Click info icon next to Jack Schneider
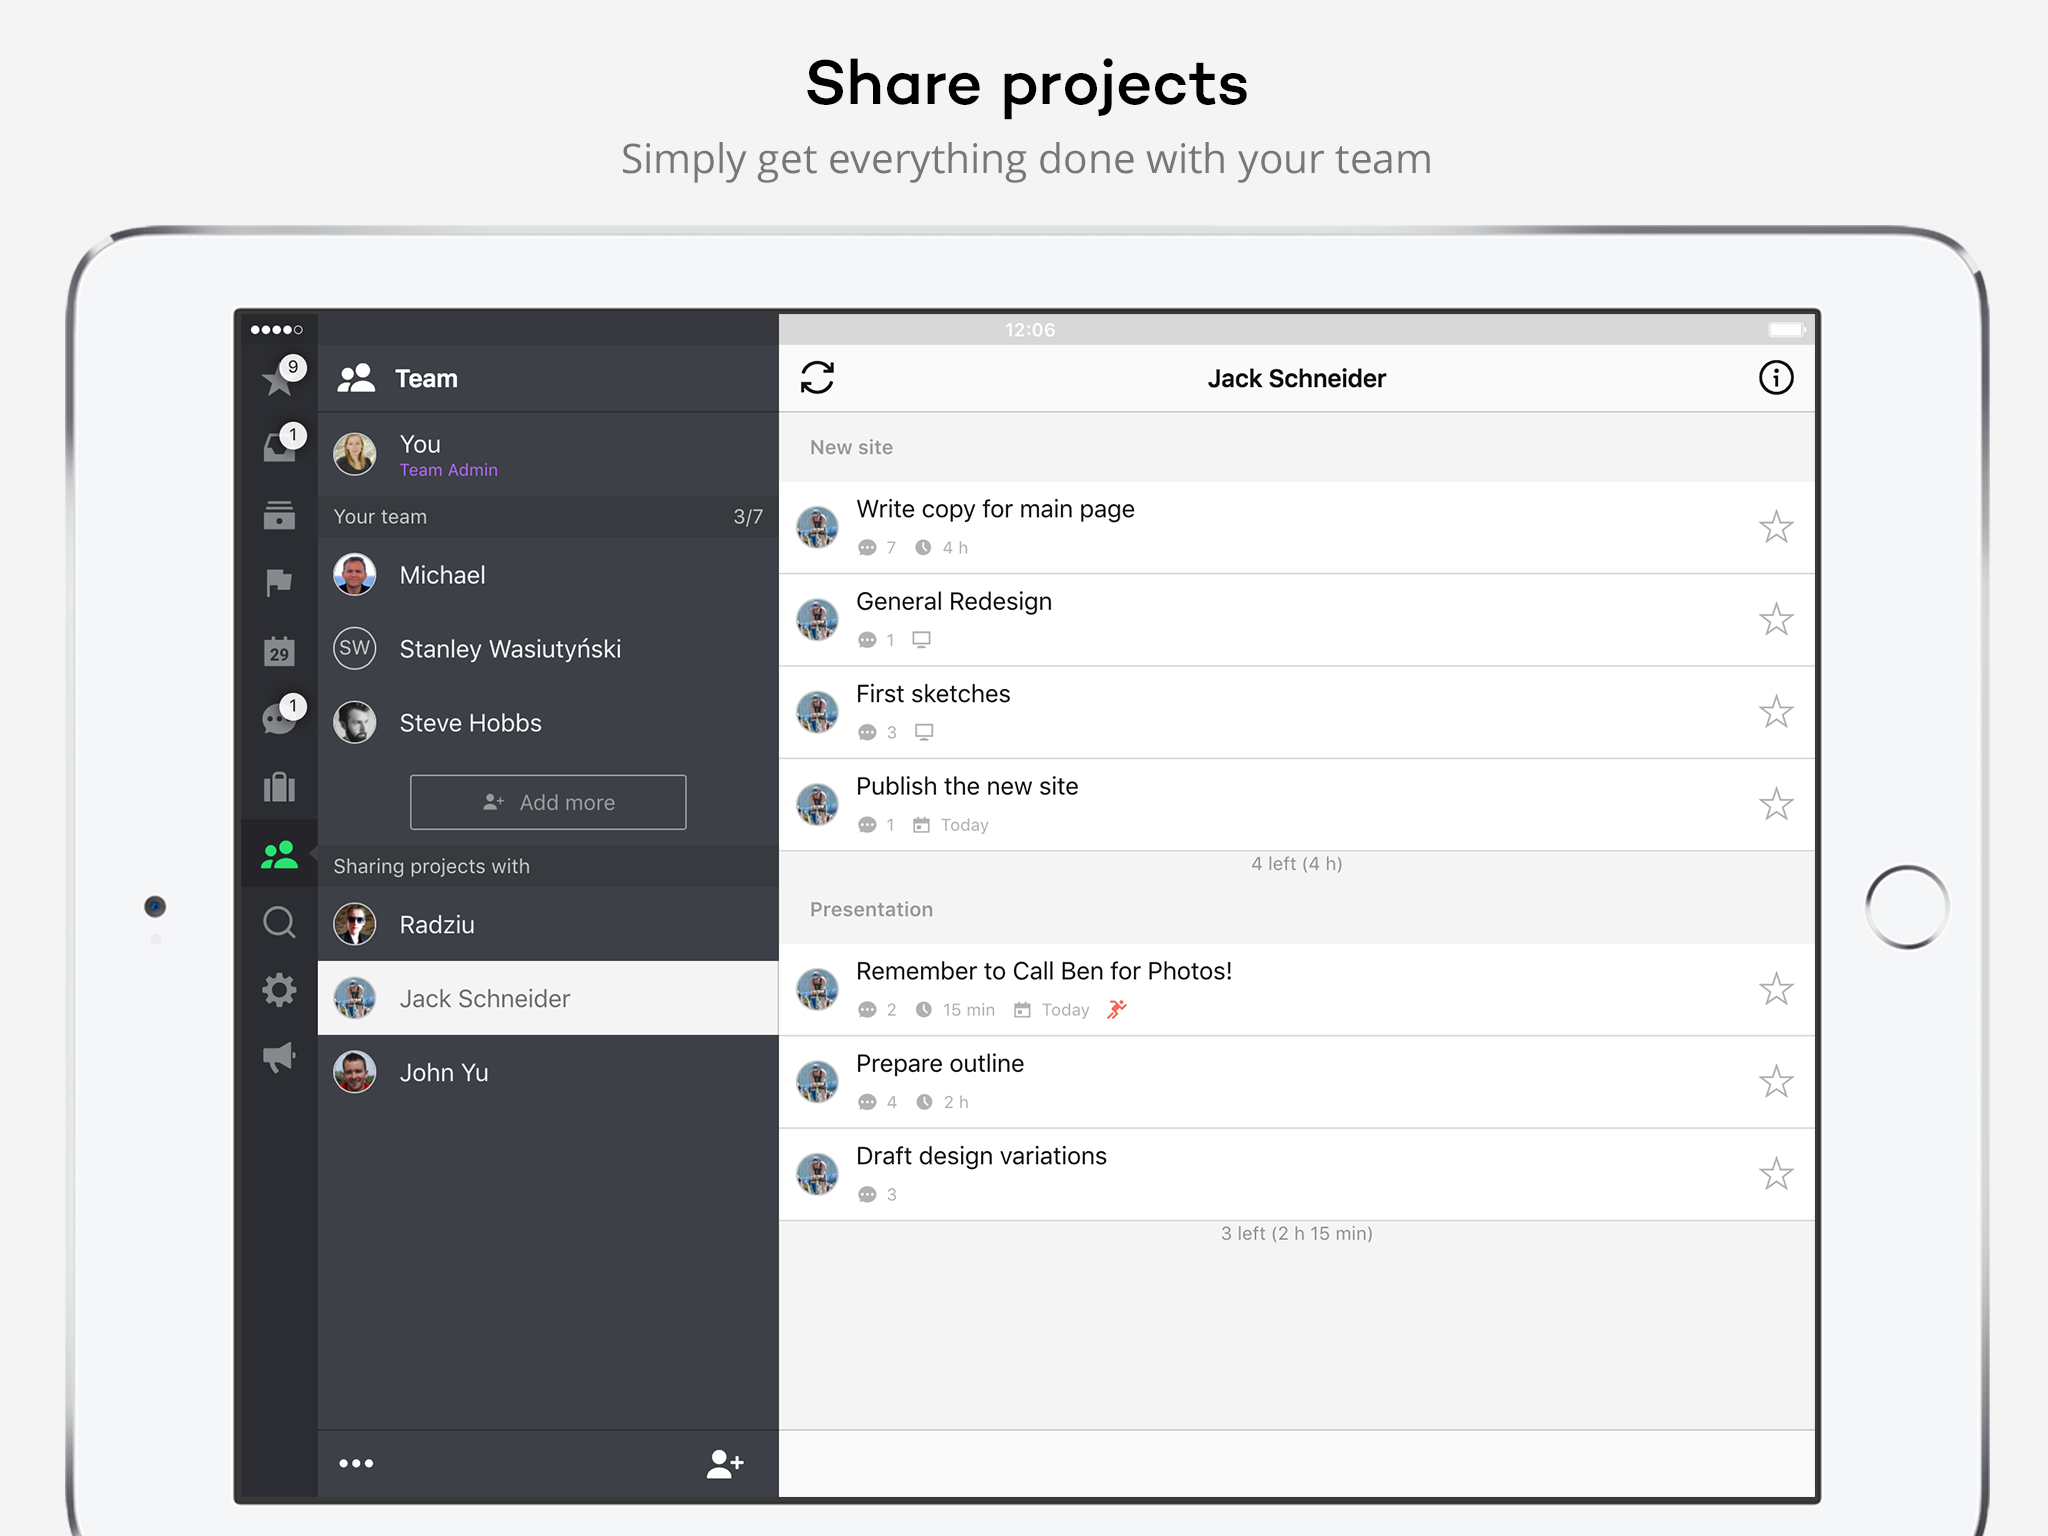This screenshot has height=1536, width=2048. pos(1775,379)
